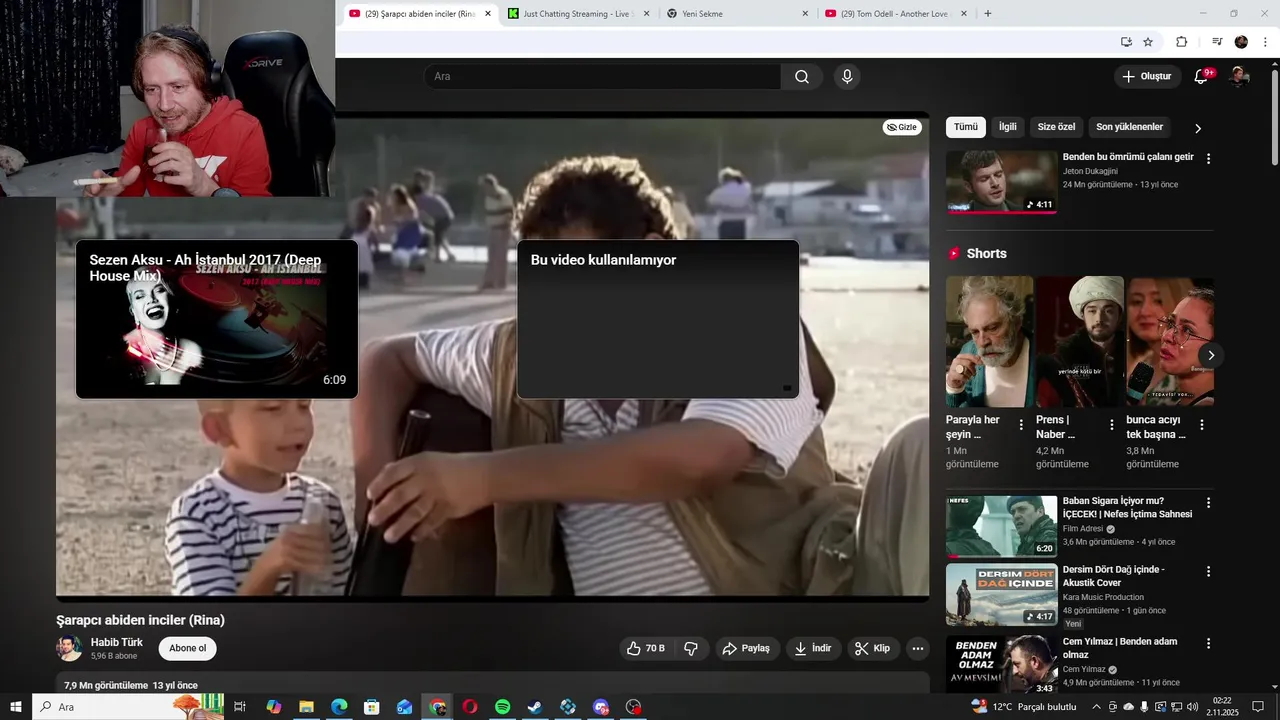
Task: Open Windows Start menu
Action: [15, 707]
